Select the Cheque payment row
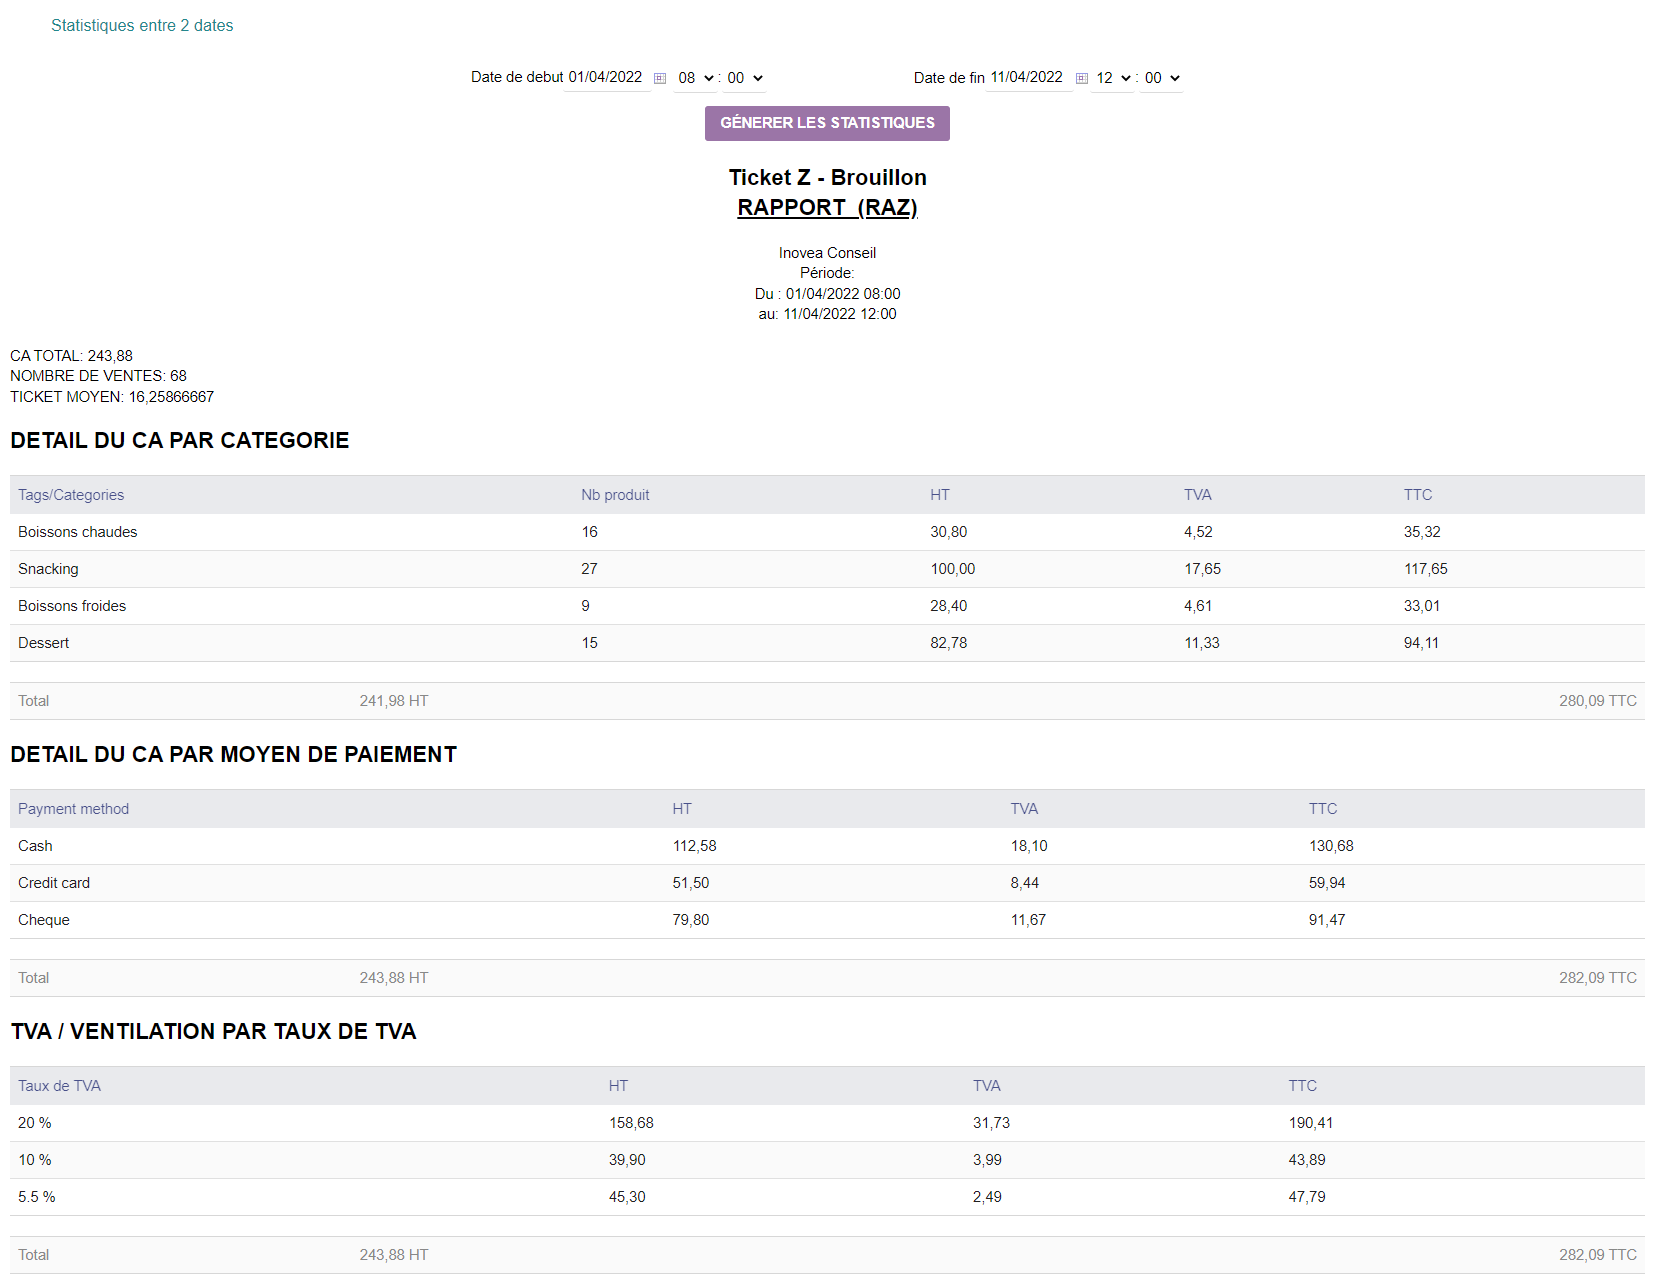Image resolution: width=1668 pixels, height=1287 pixels. 827,920
